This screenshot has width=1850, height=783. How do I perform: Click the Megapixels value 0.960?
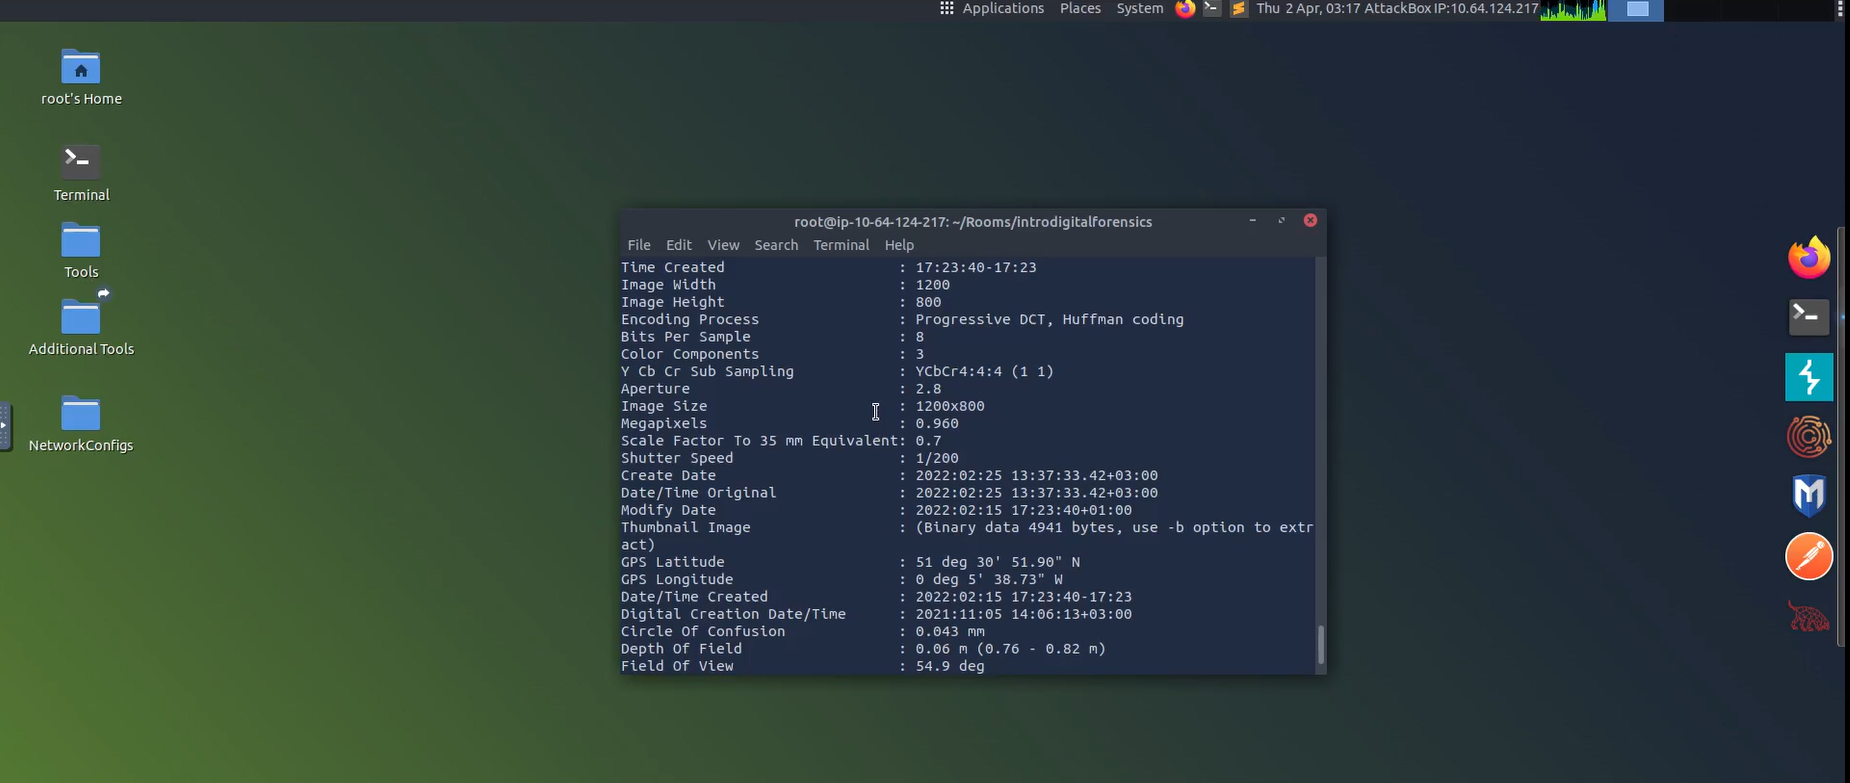tap(937, 424)
